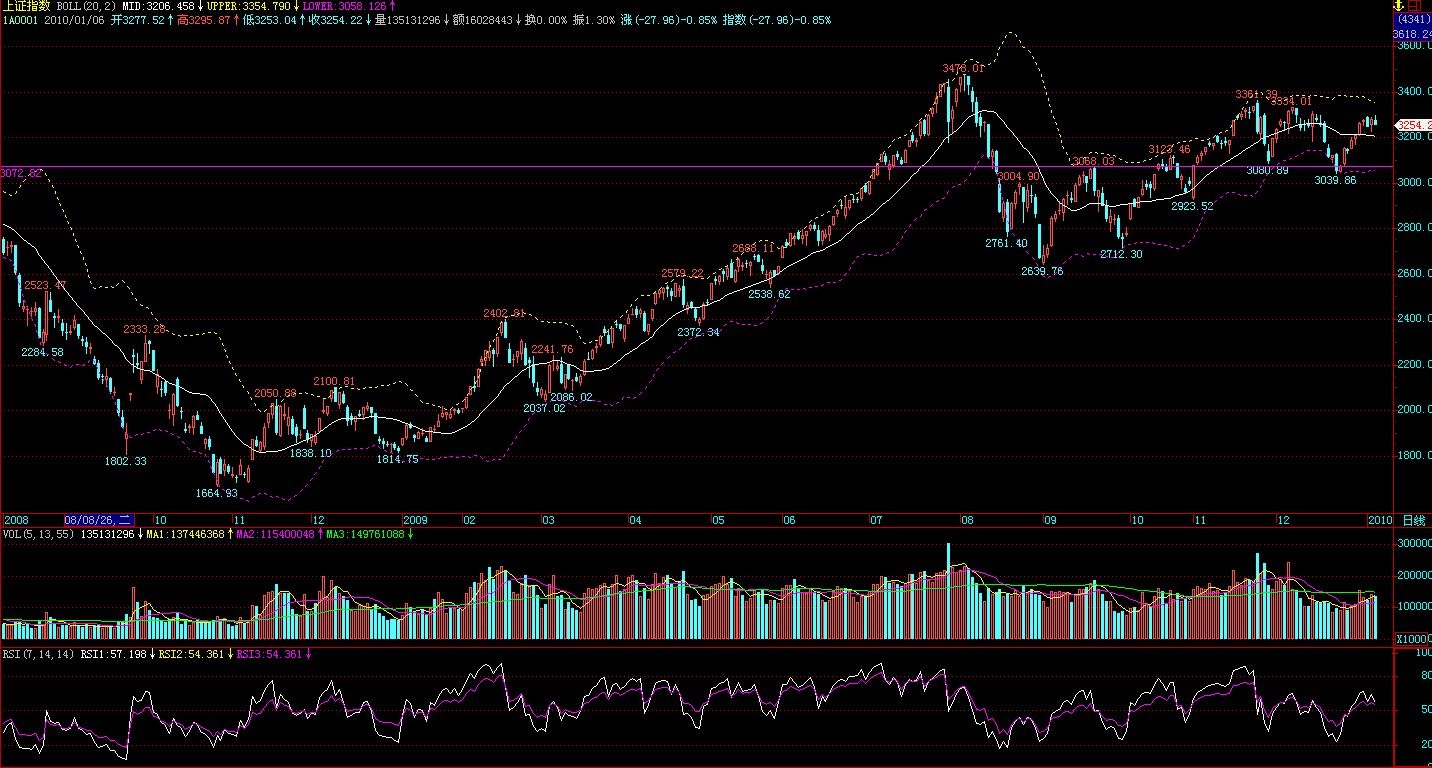Click the UPPER:3354.790 Bollinger value
This screenshot has width=1432, height=768.
[x=249, y=6]
